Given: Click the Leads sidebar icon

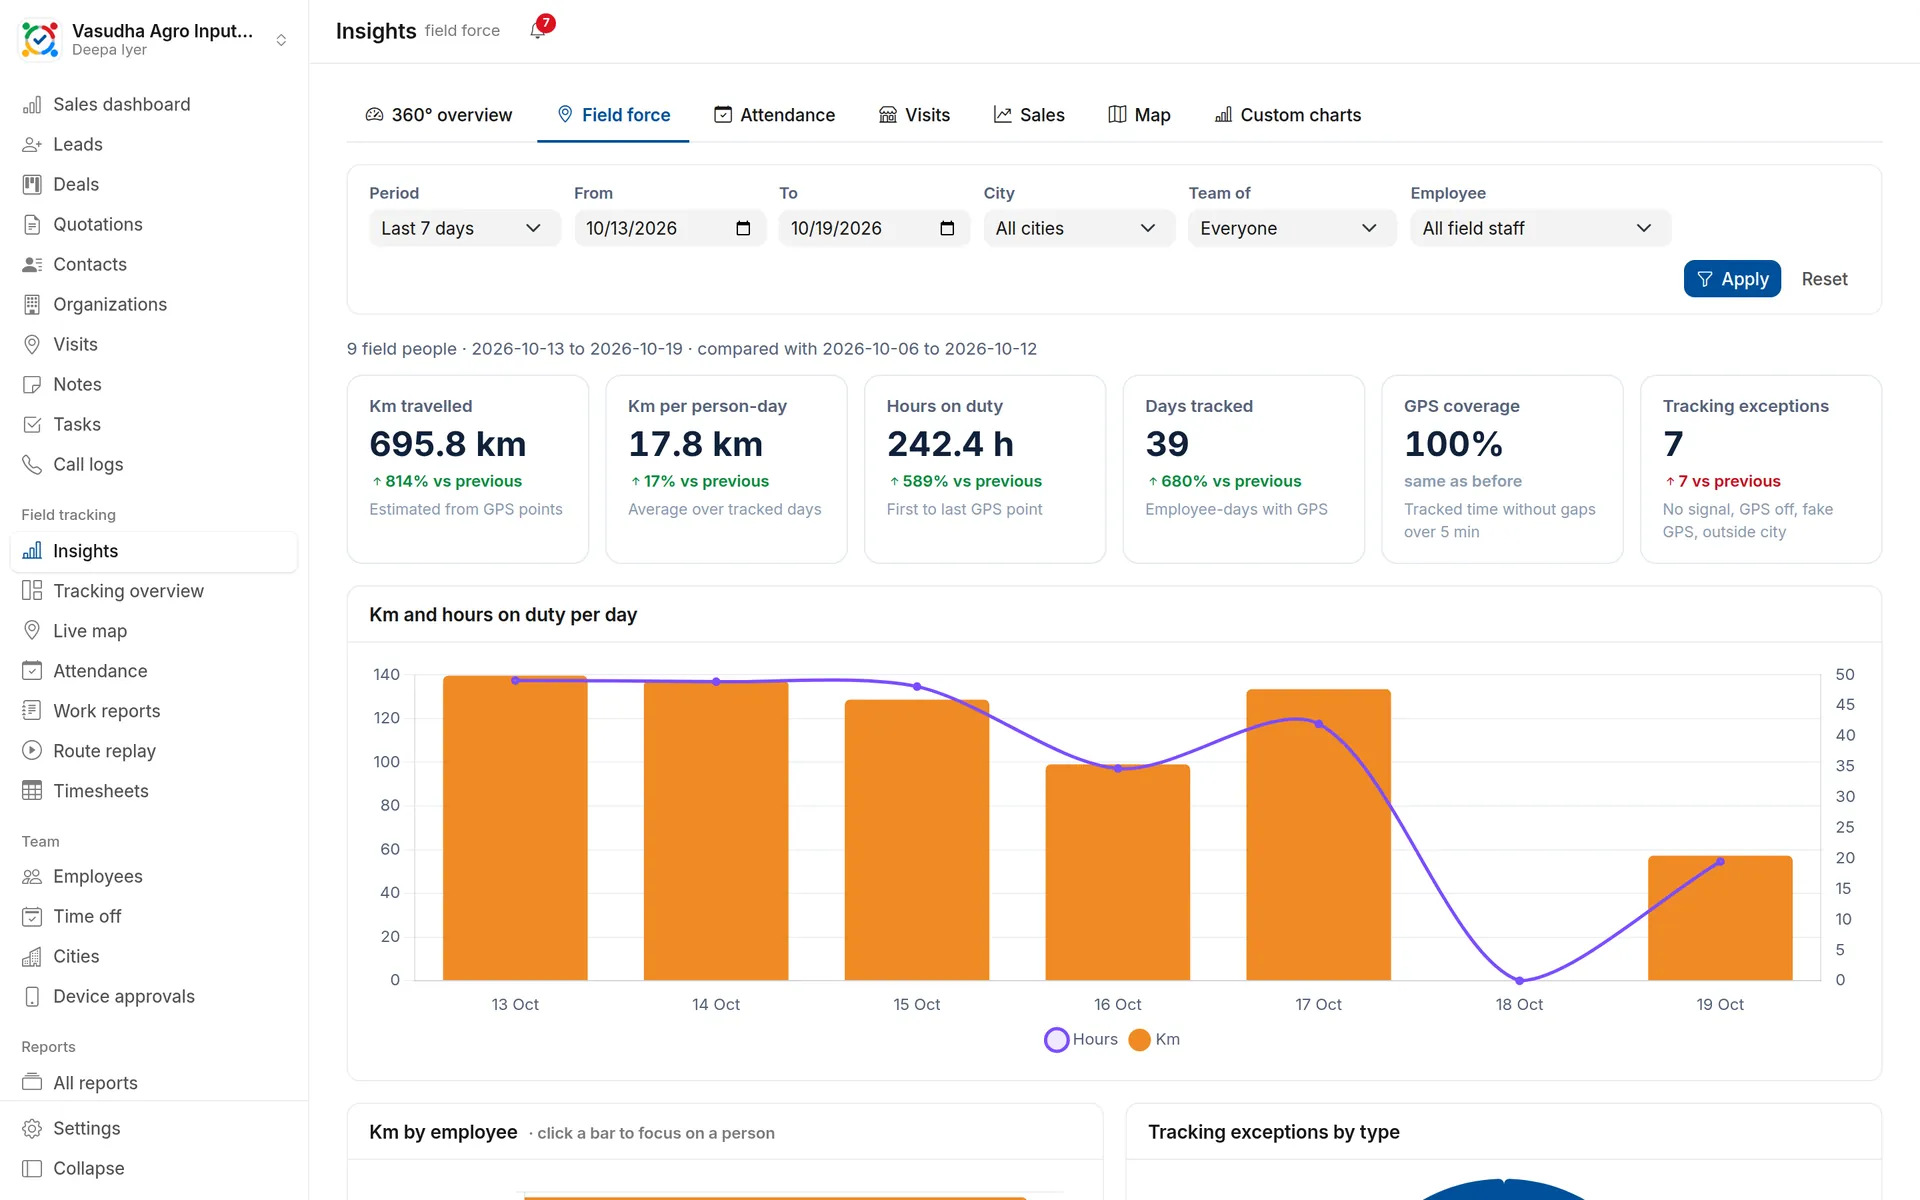Looking at the screenshot, I should pyautogui.click(x=32, y=145).
